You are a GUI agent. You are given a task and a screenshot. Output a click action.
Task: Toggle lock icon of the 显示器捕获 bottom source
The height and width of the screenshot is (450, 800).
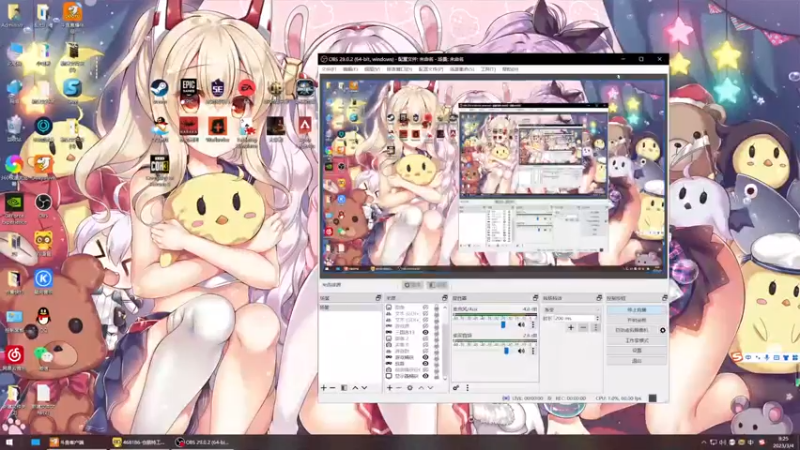click(436, 376)
